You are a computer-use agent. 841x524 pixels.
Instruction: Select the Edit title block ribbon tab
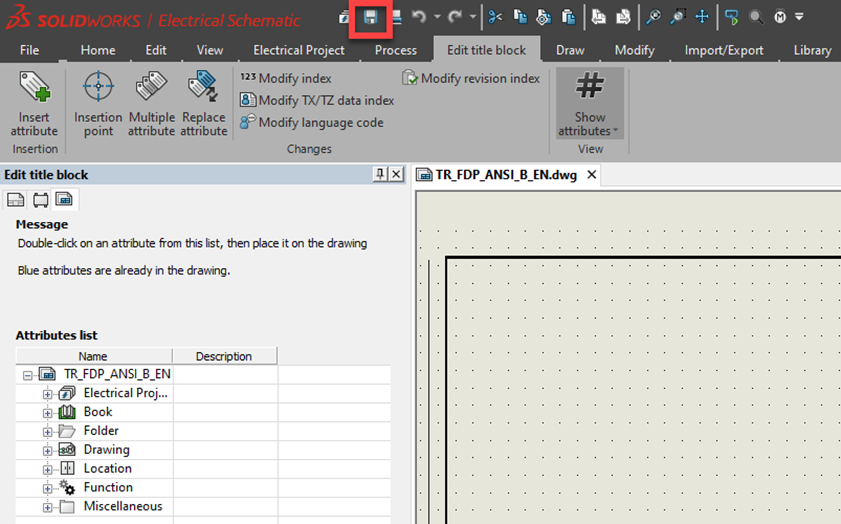coord(486,50)
